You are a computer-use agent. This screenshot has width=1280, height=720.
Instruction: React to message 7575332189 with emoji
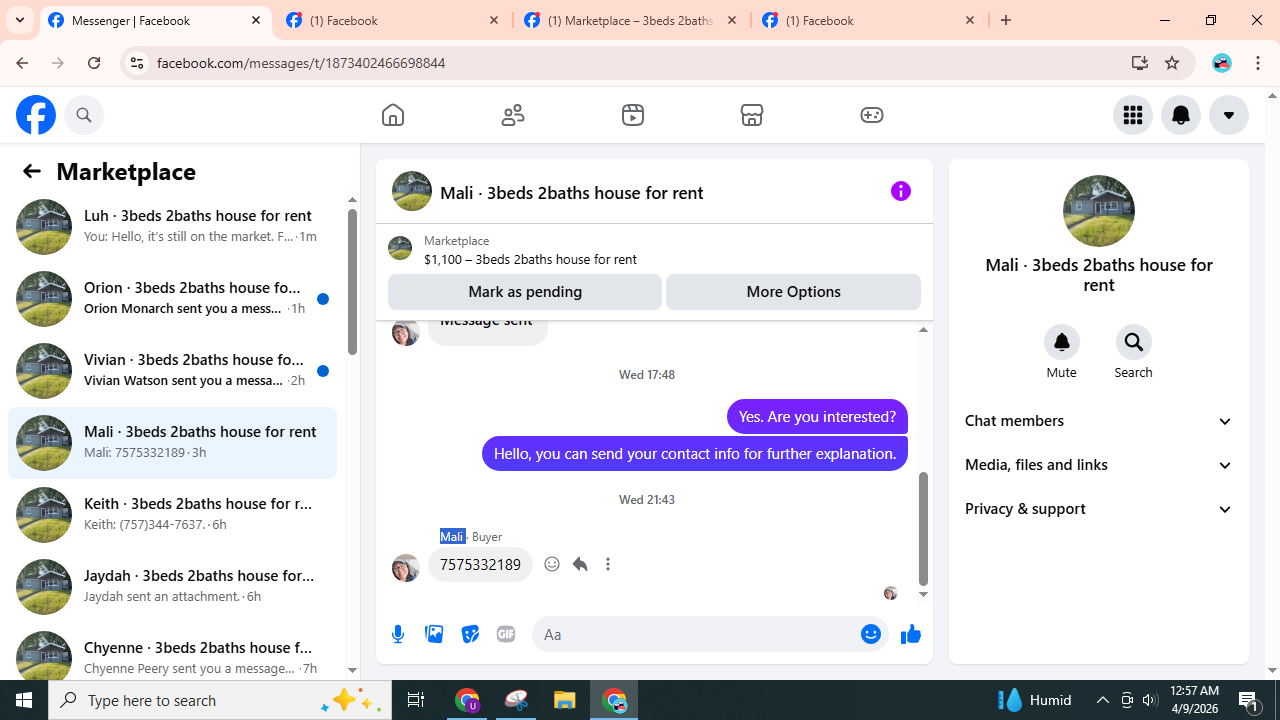point(552,564)
